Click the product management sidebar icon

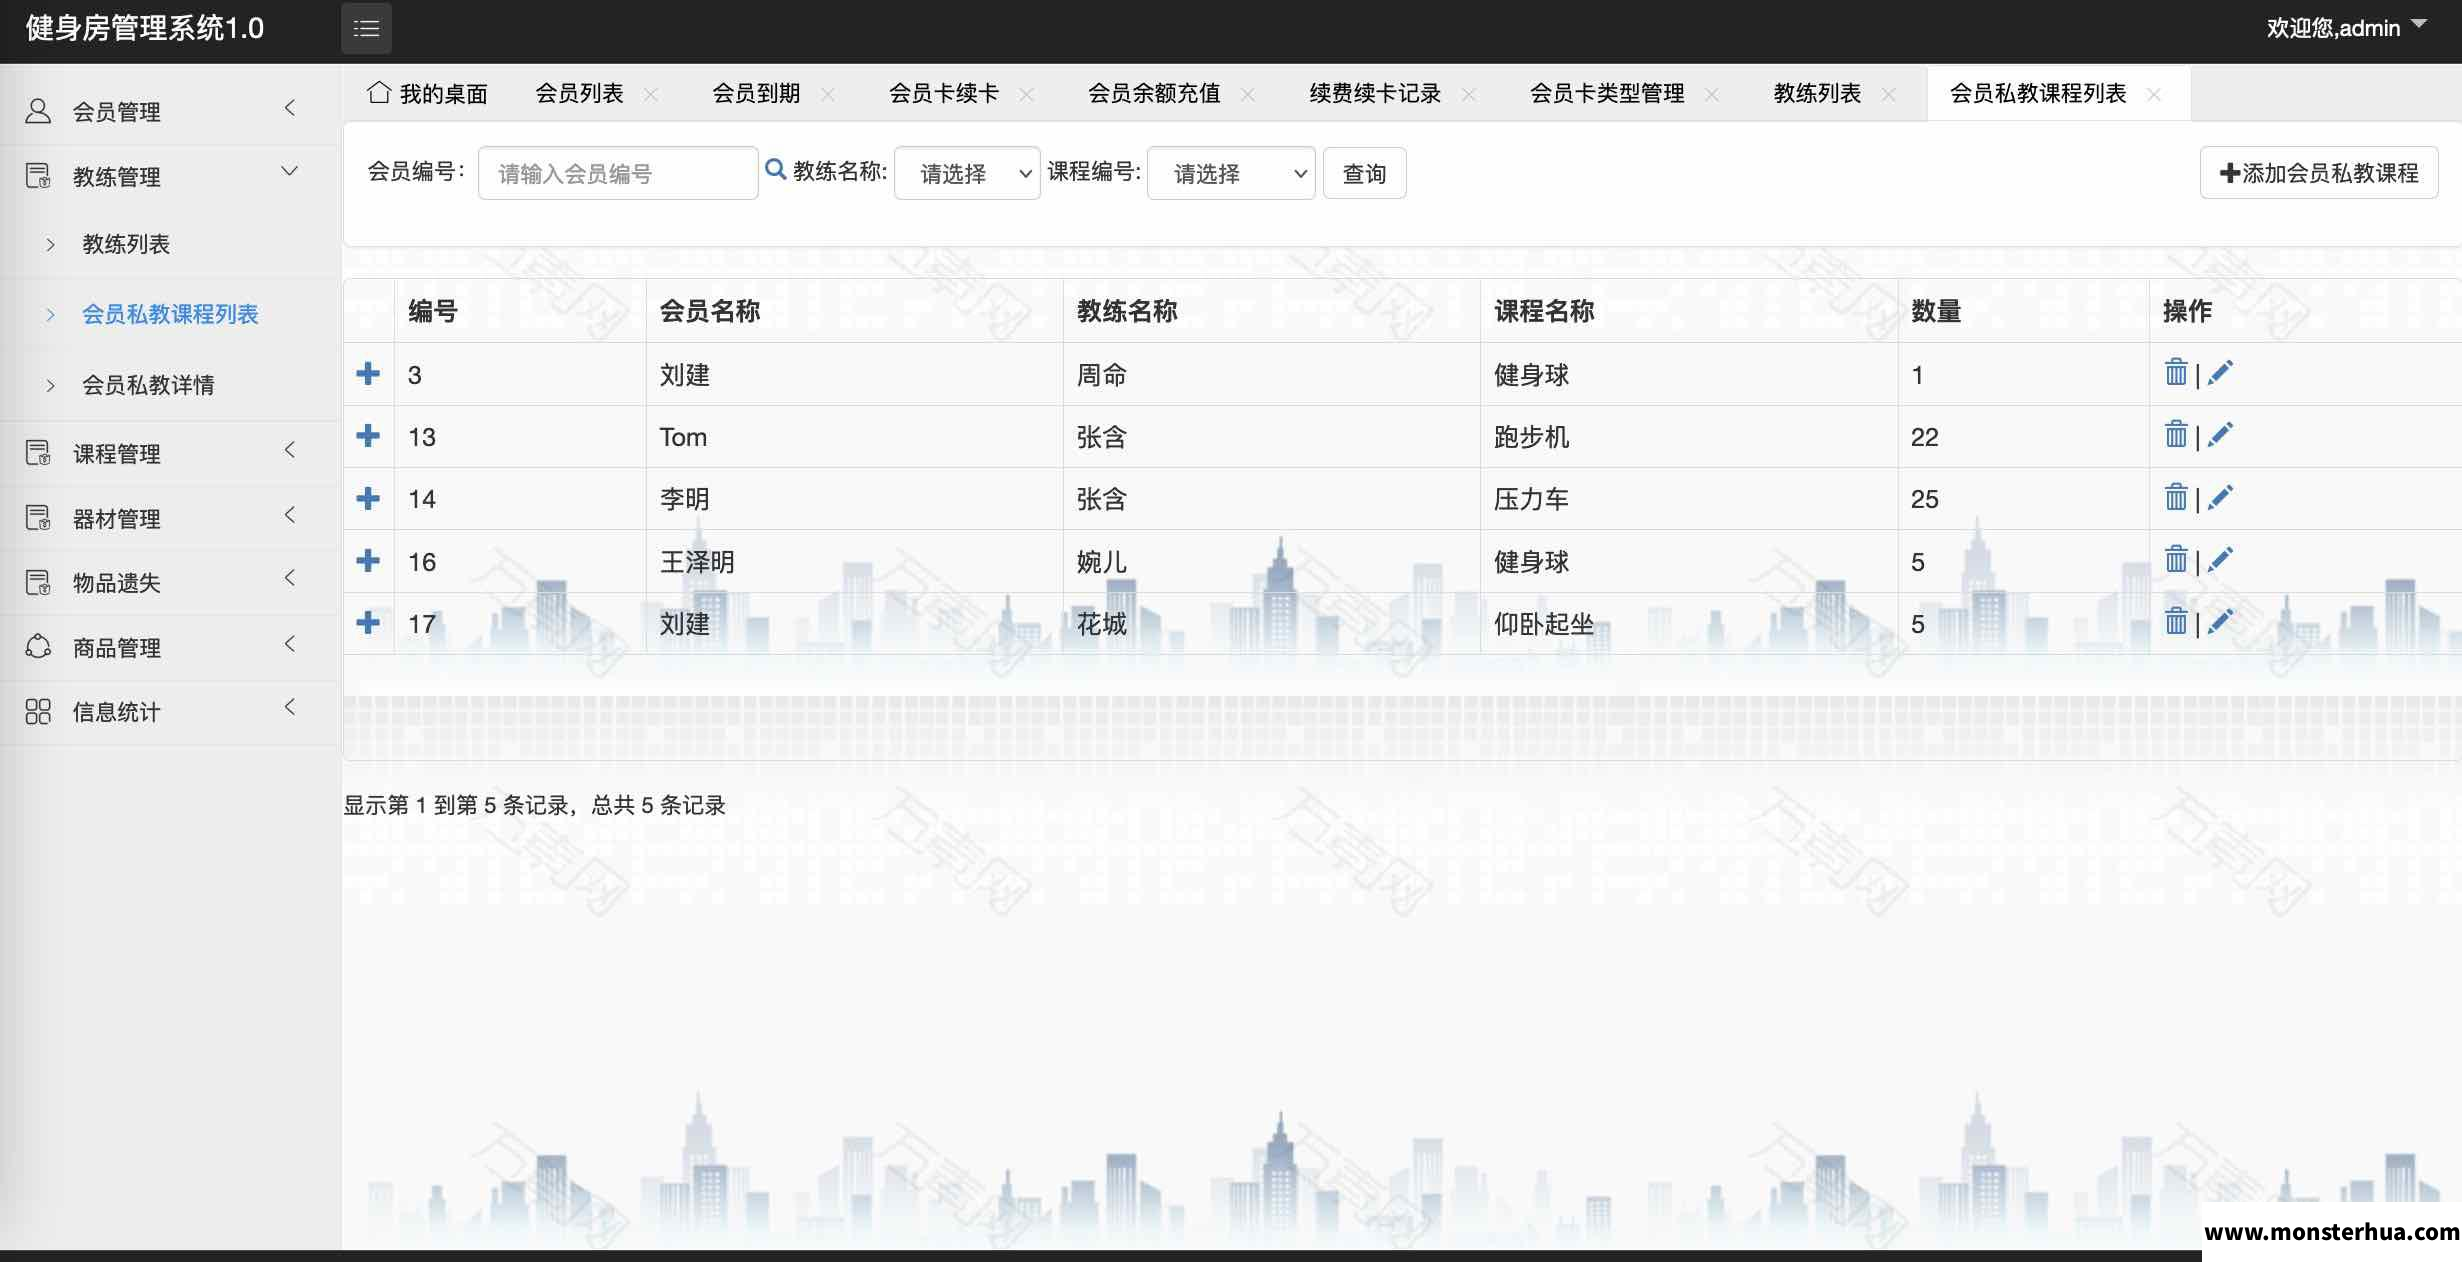[x=38, y=647]
